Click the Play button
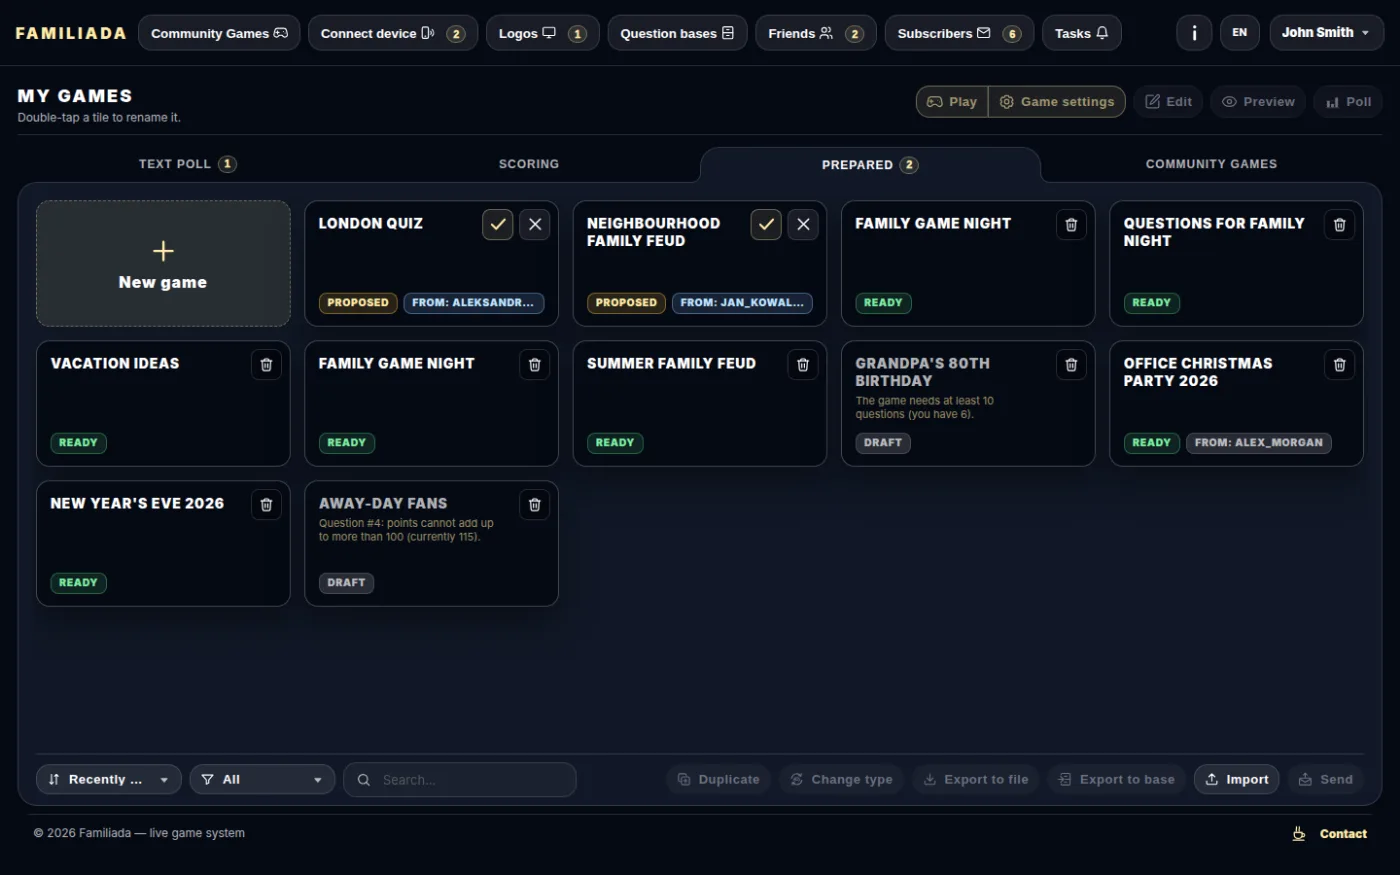The image size is (1400, 875). point(952,102)
